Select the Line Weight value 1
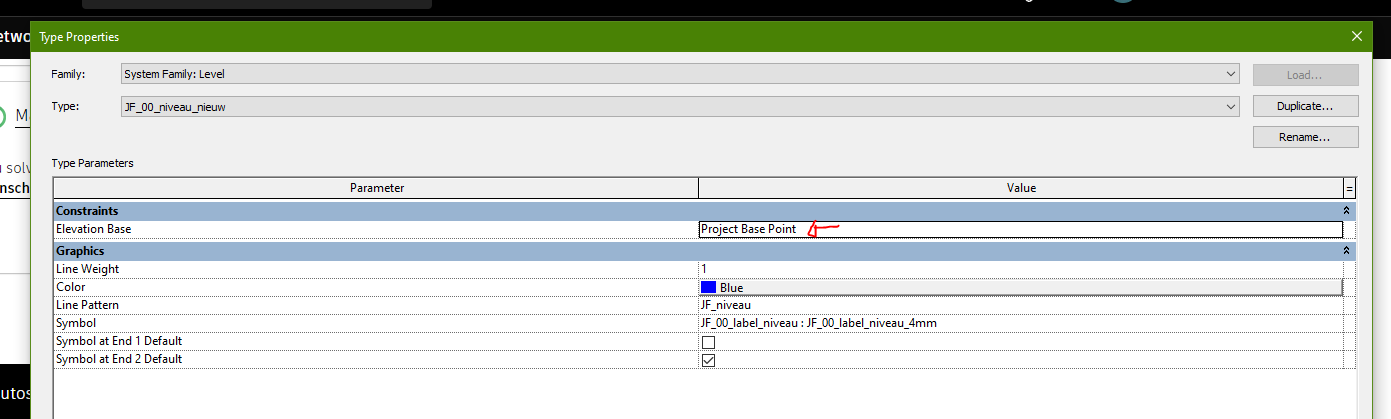The height and width of the screenshot is (419, 1391). tap(1020, 269)
